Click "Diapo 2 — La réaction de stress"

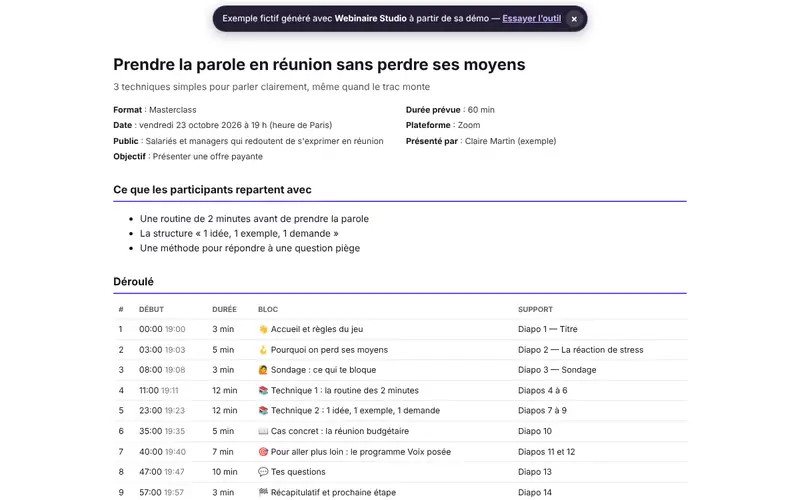coord(581,349)
